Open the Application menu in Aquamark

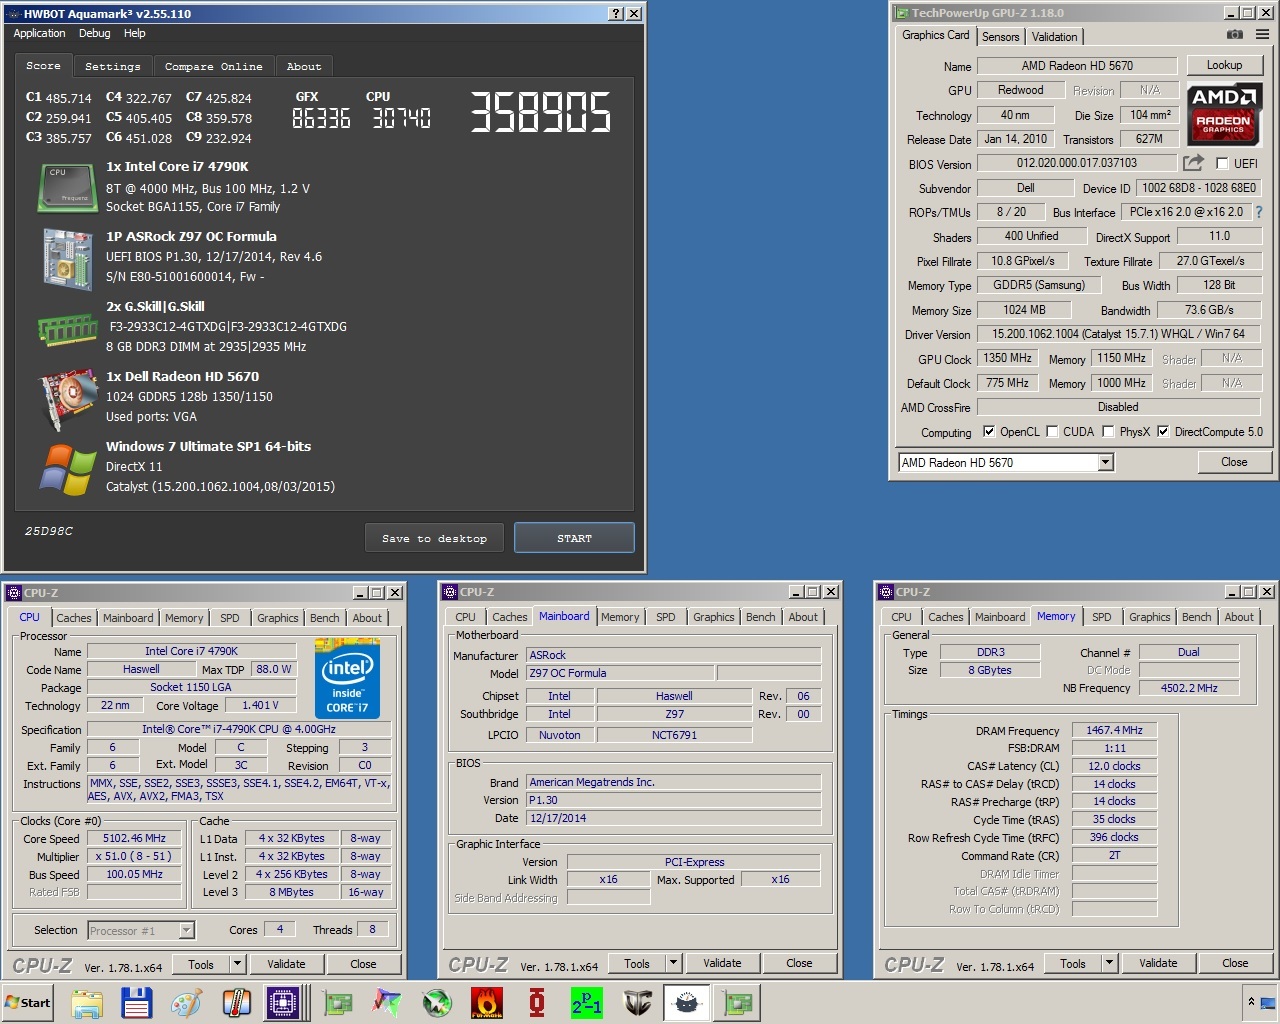[39, 33]
